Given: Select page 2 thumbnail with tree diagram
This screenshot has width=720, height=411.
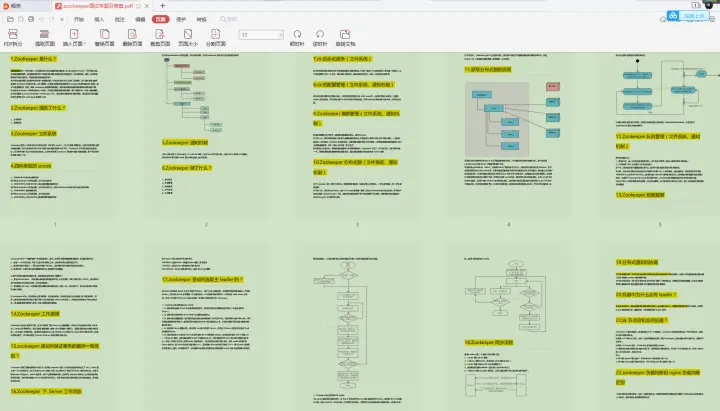Looking at the screenshot, I should point(206,133).
